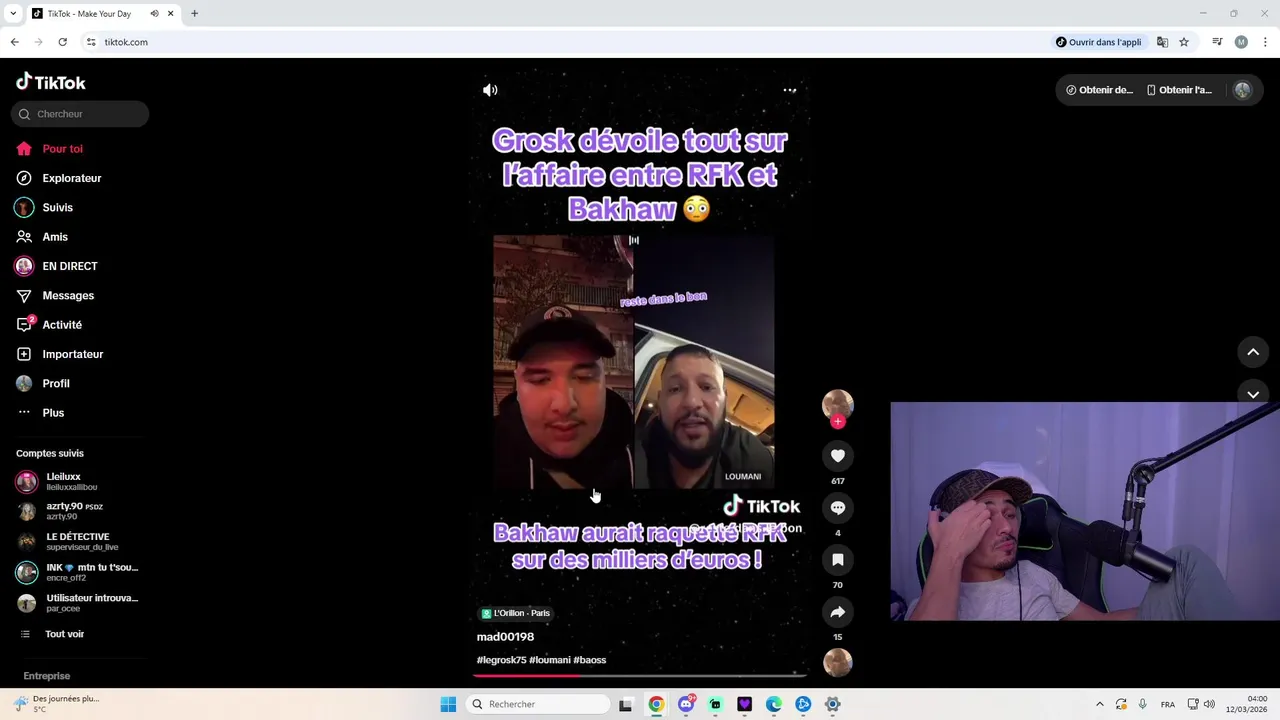Viewport: 1280px width, 720px height.
Task: Click the TikTok logo
Action: 51,82
